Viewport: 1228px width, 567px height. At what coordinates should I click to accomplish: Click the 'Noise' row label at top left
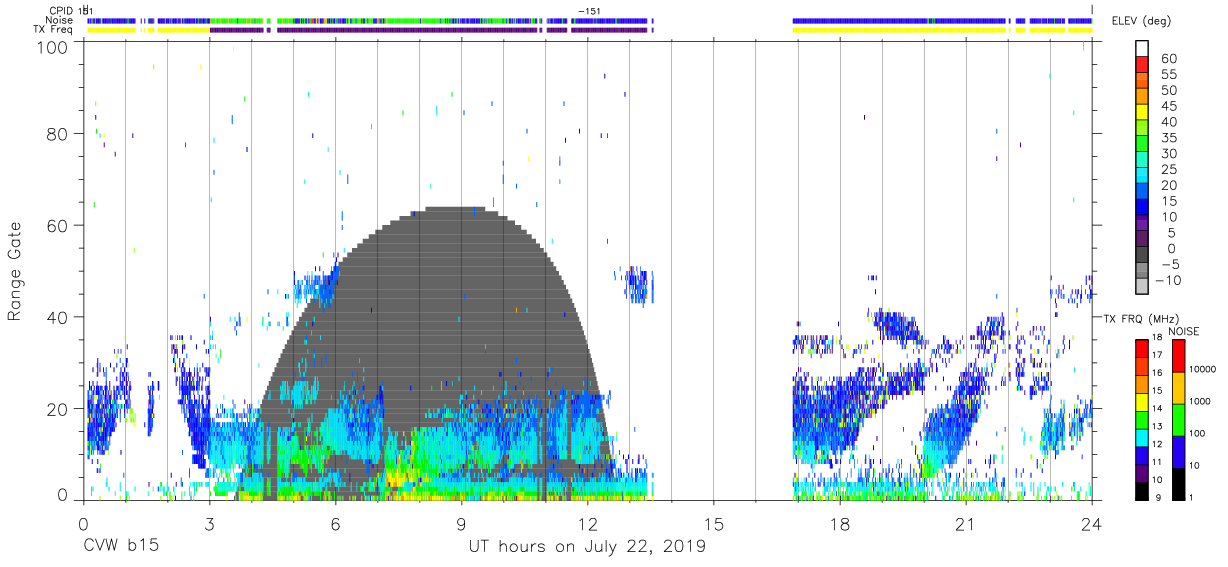(x=59, y=20)
